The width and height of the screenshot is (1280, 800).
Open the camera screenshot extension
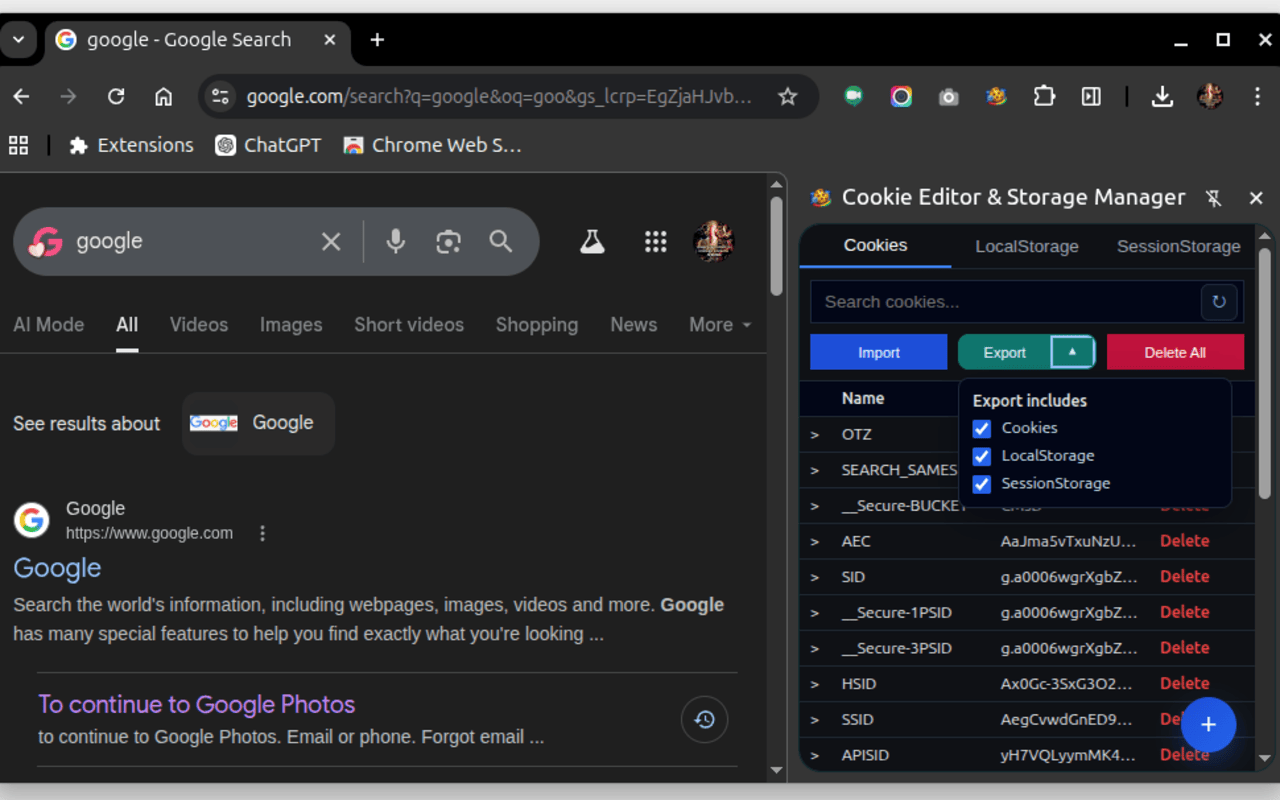point(948,97)
